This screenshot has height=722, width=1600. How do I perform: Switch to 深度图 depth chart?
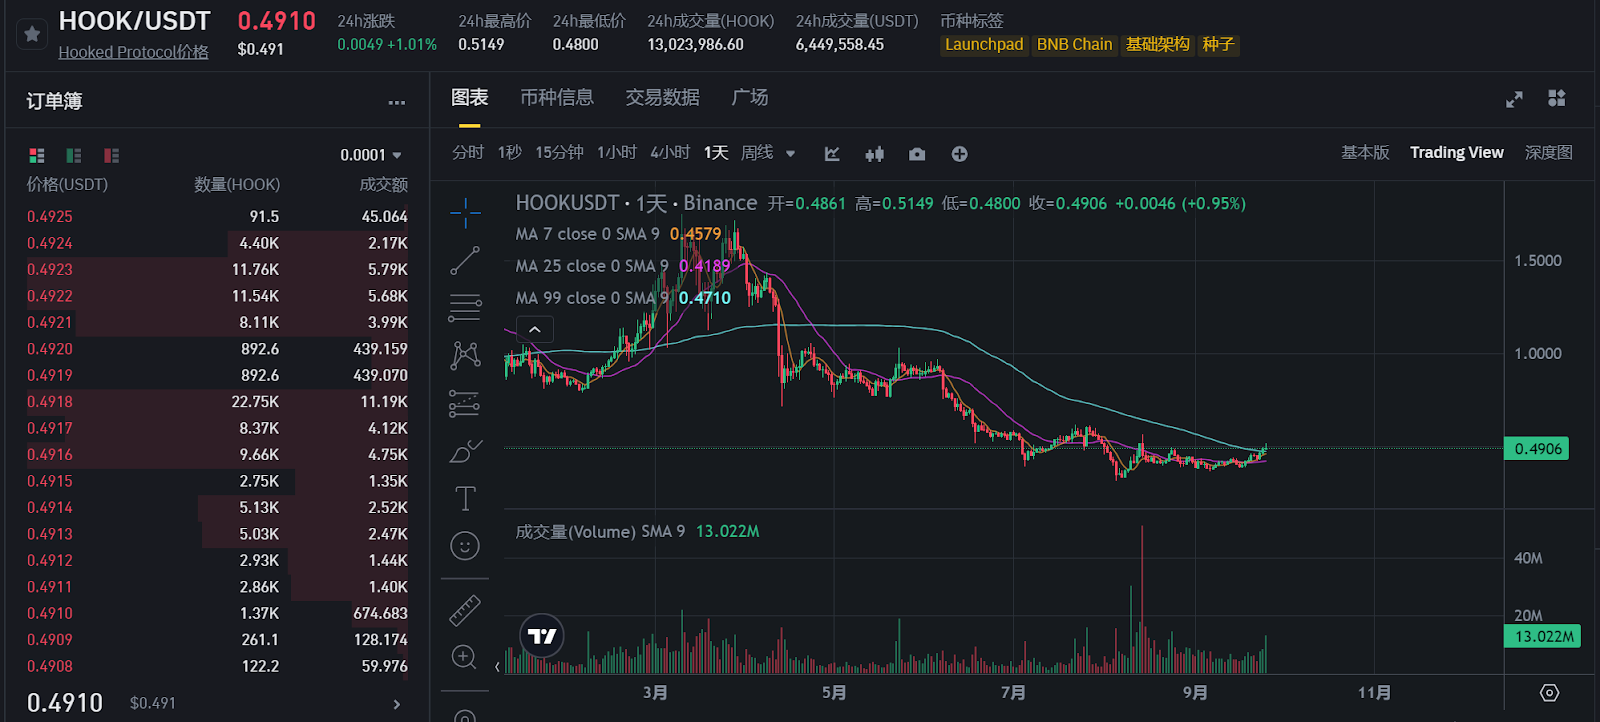pos(1548,152)
